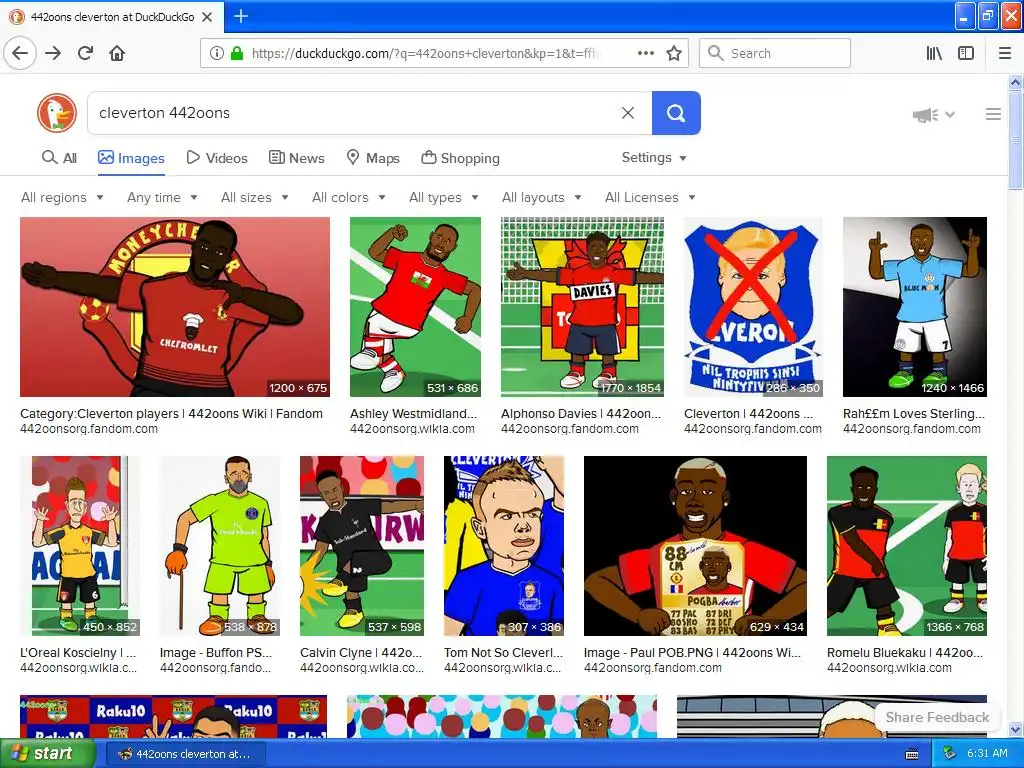Reload the current page
The image size is (1024, 768).
(85, 53)
